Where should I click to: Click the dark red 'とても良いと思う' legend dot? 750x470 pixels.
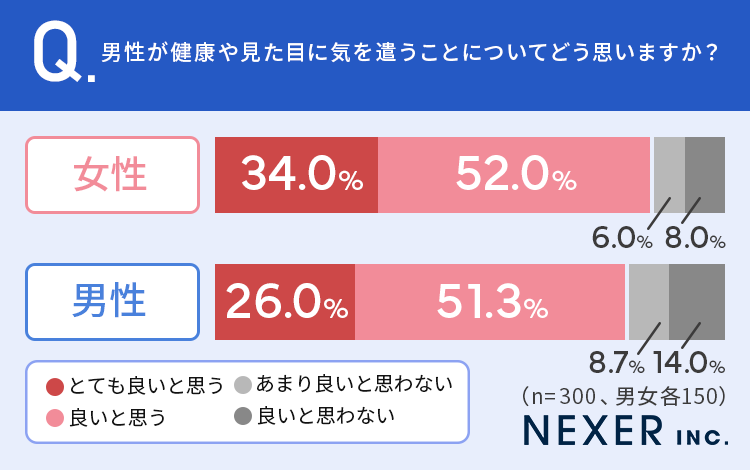(x=55, y=387)
